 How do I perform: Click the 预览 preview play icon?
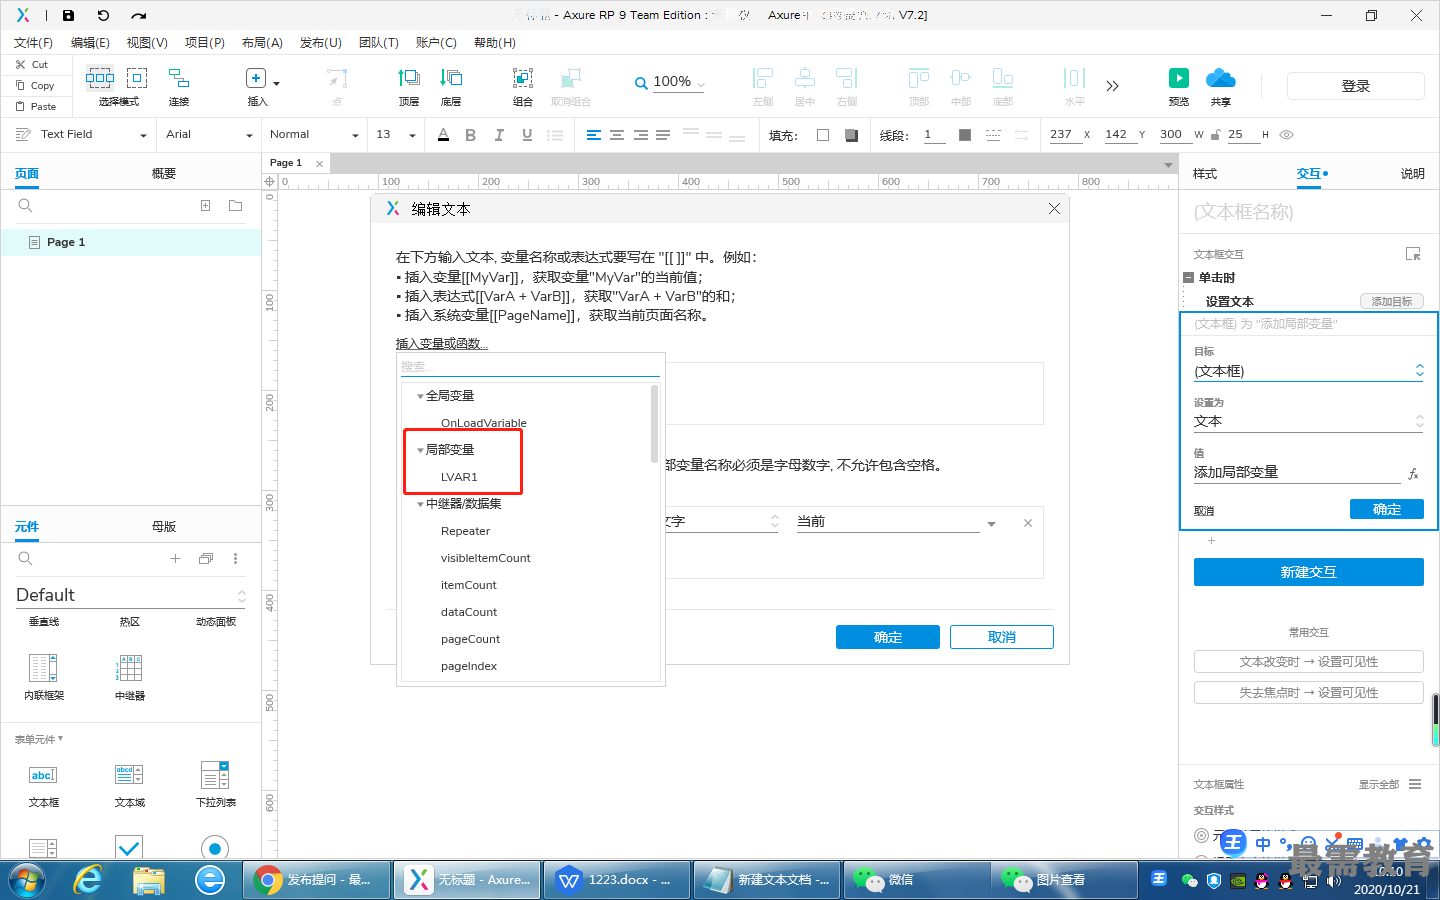coord(1179,78)
